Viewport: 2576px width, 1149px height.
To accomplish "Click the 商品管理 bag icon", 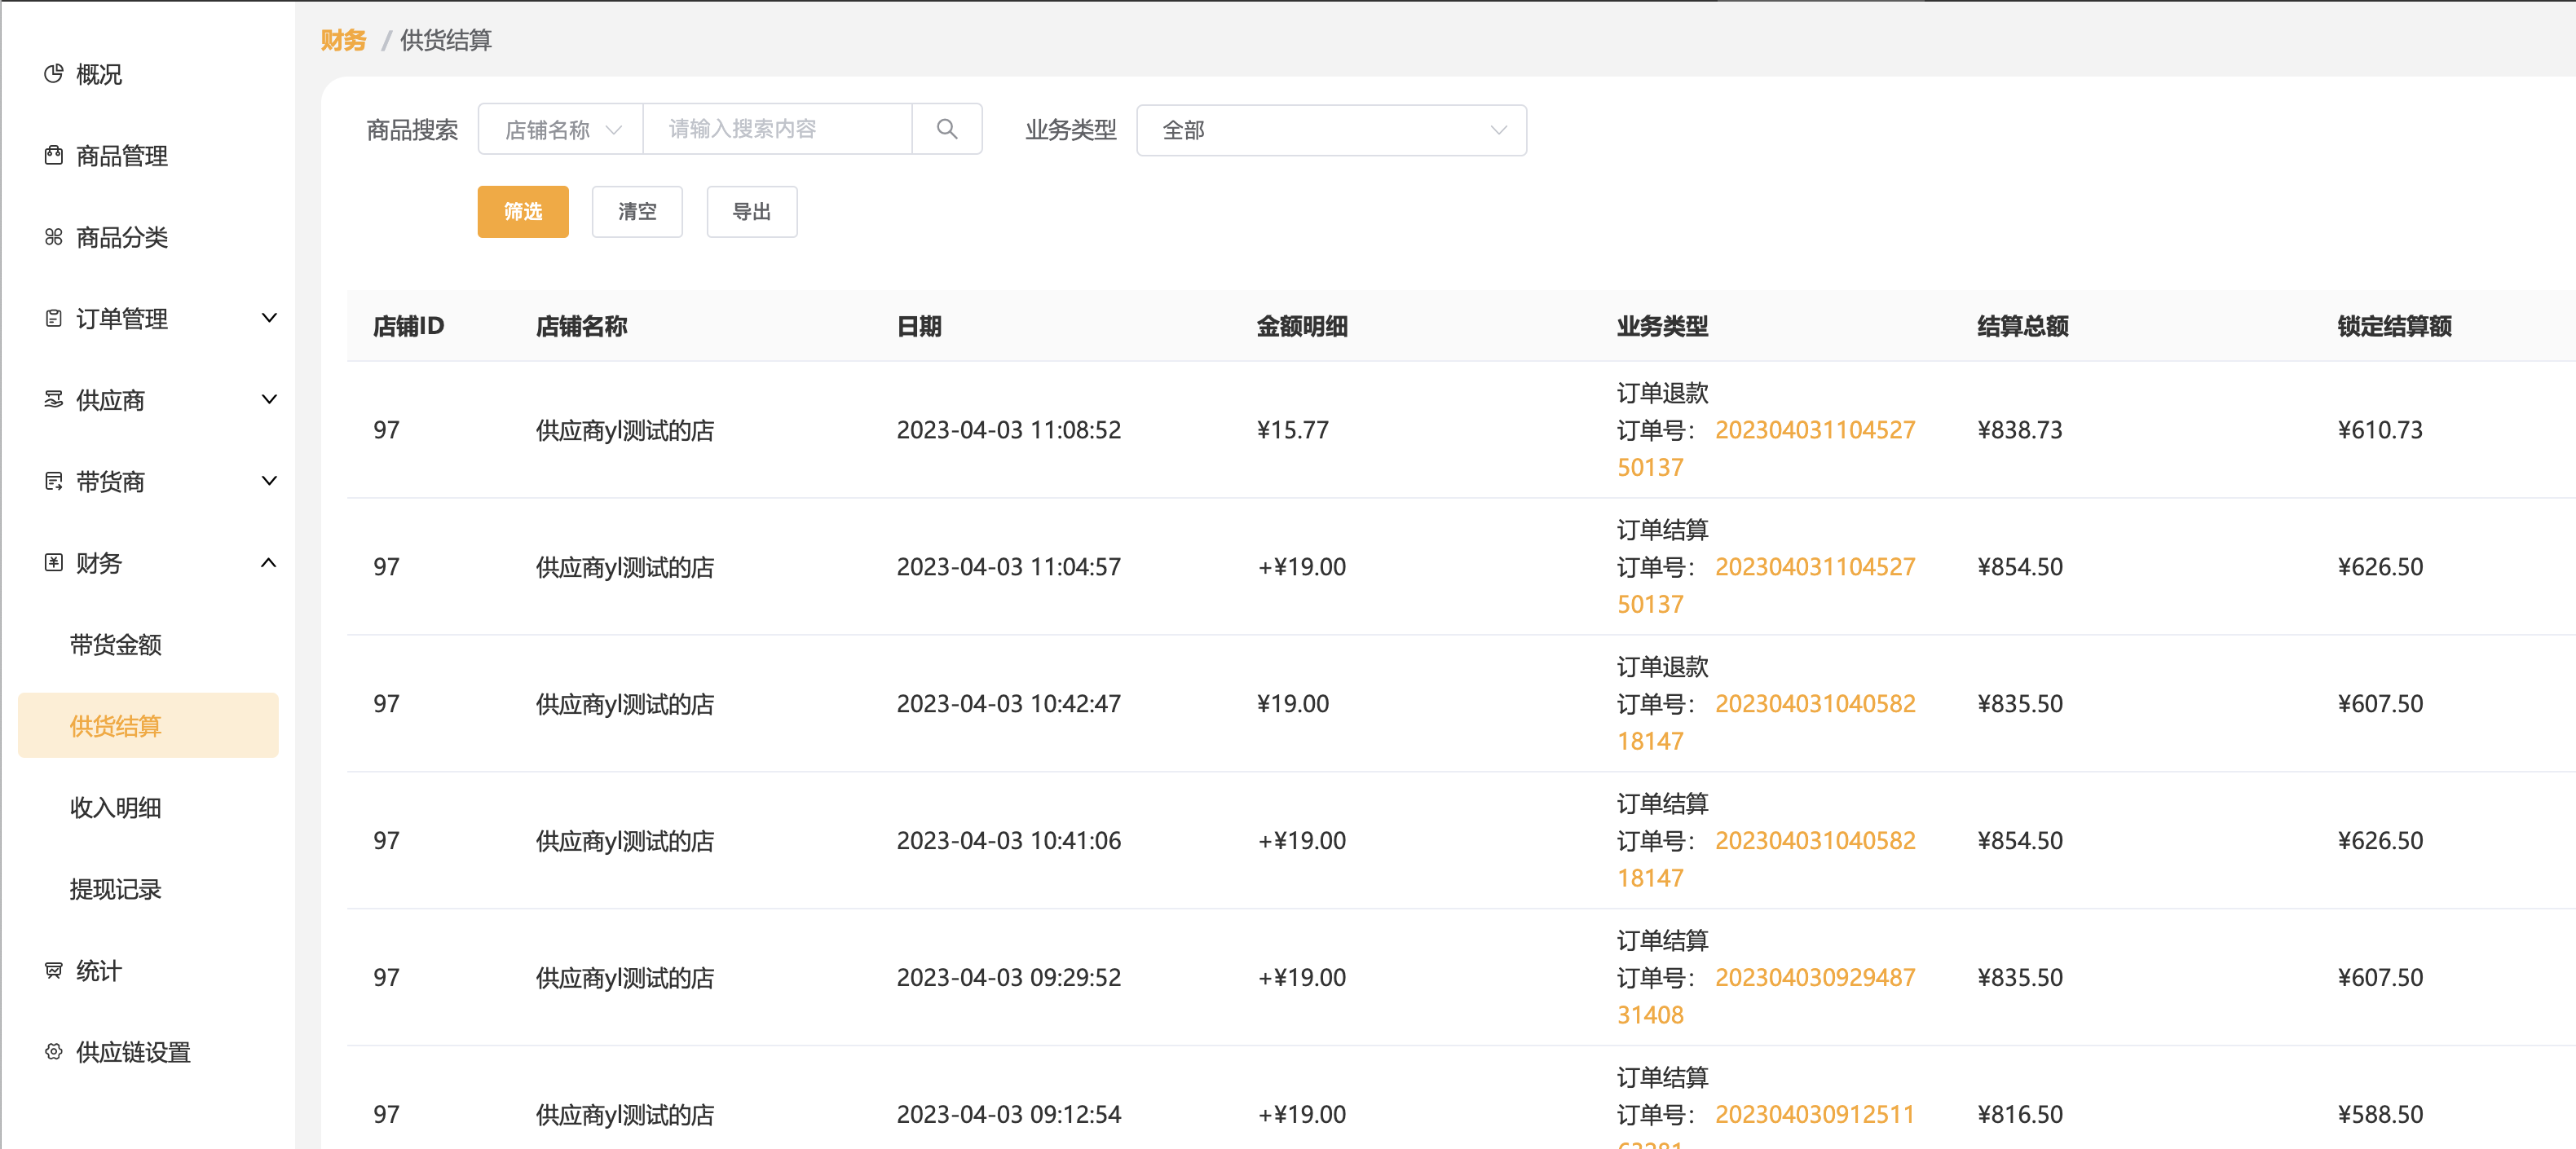I will click(x=54, y=155).
